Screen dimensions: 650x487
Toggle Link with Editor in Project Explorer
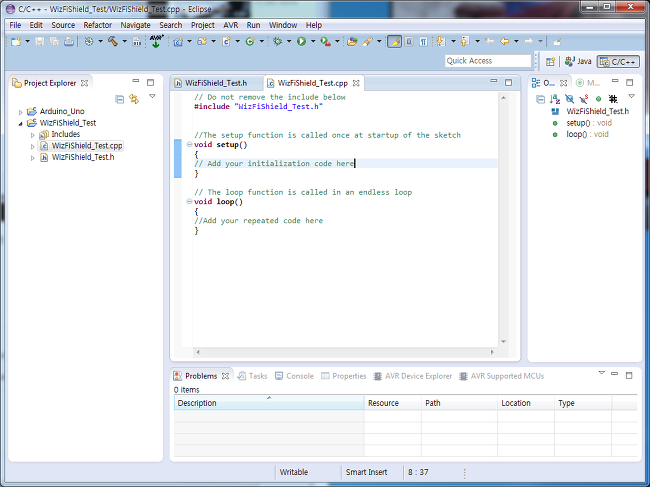134,99
